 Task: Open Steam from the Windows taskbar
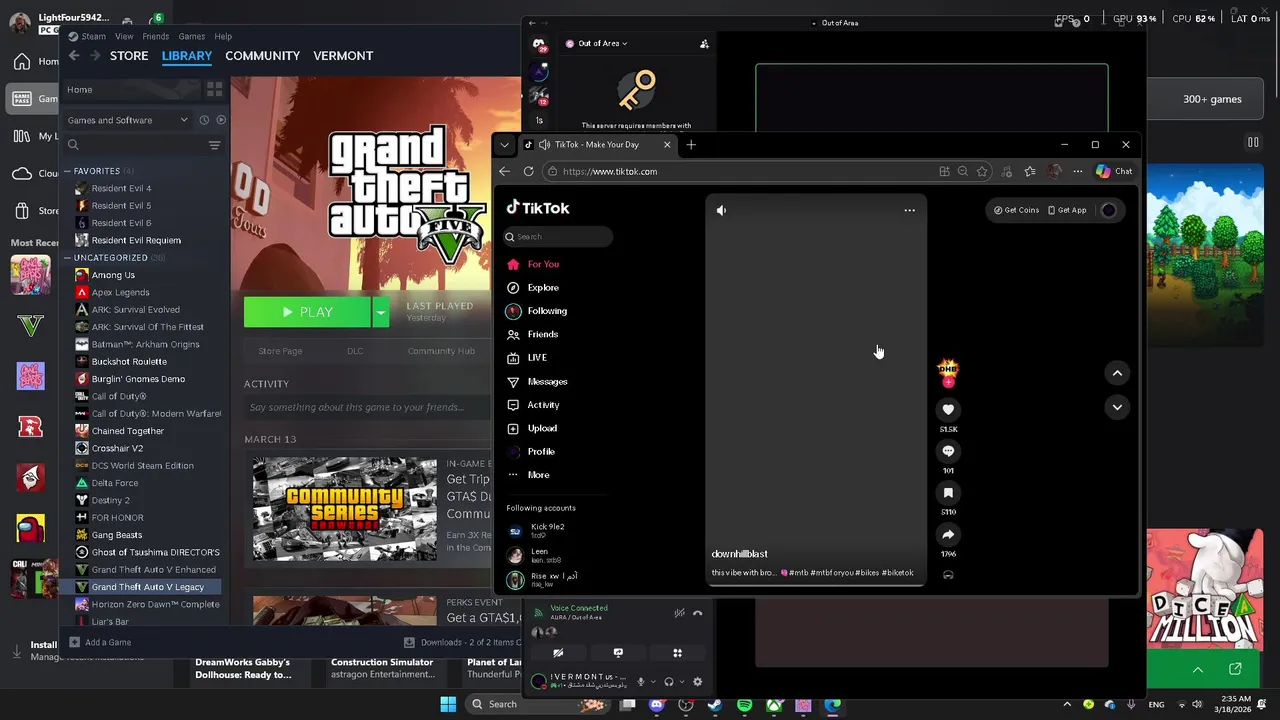click(x=715, y=705)
